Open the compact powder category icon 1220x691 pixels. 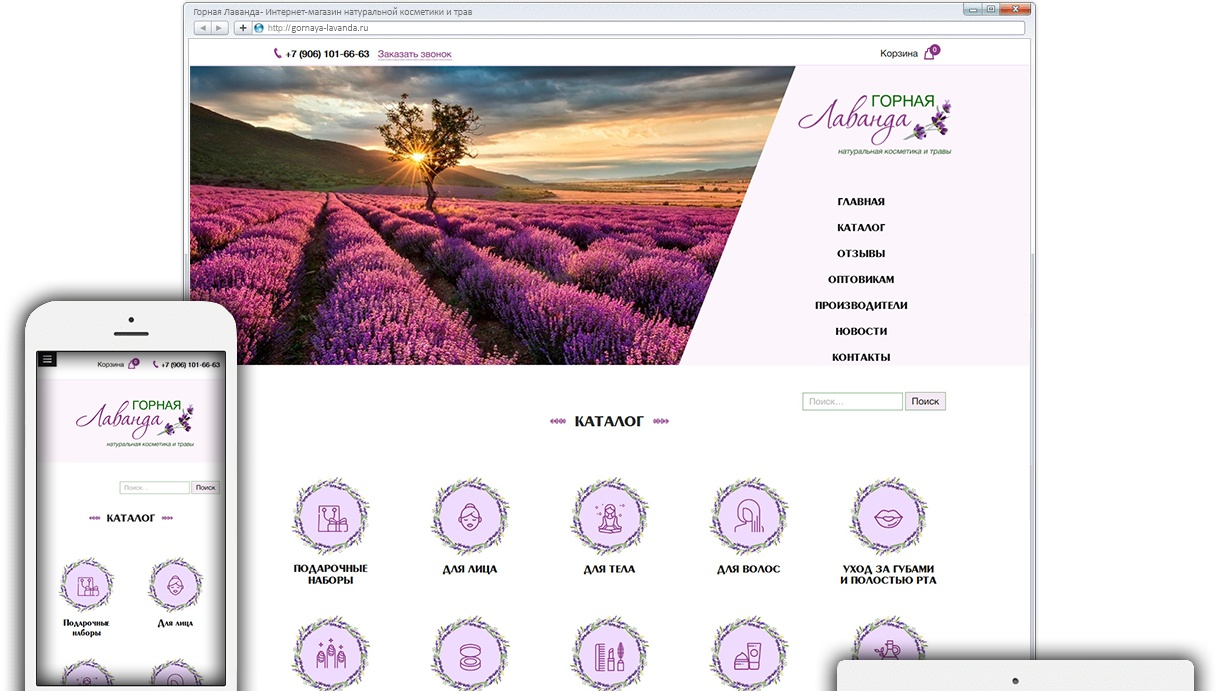pyautogui.click(x=470, y=653)
